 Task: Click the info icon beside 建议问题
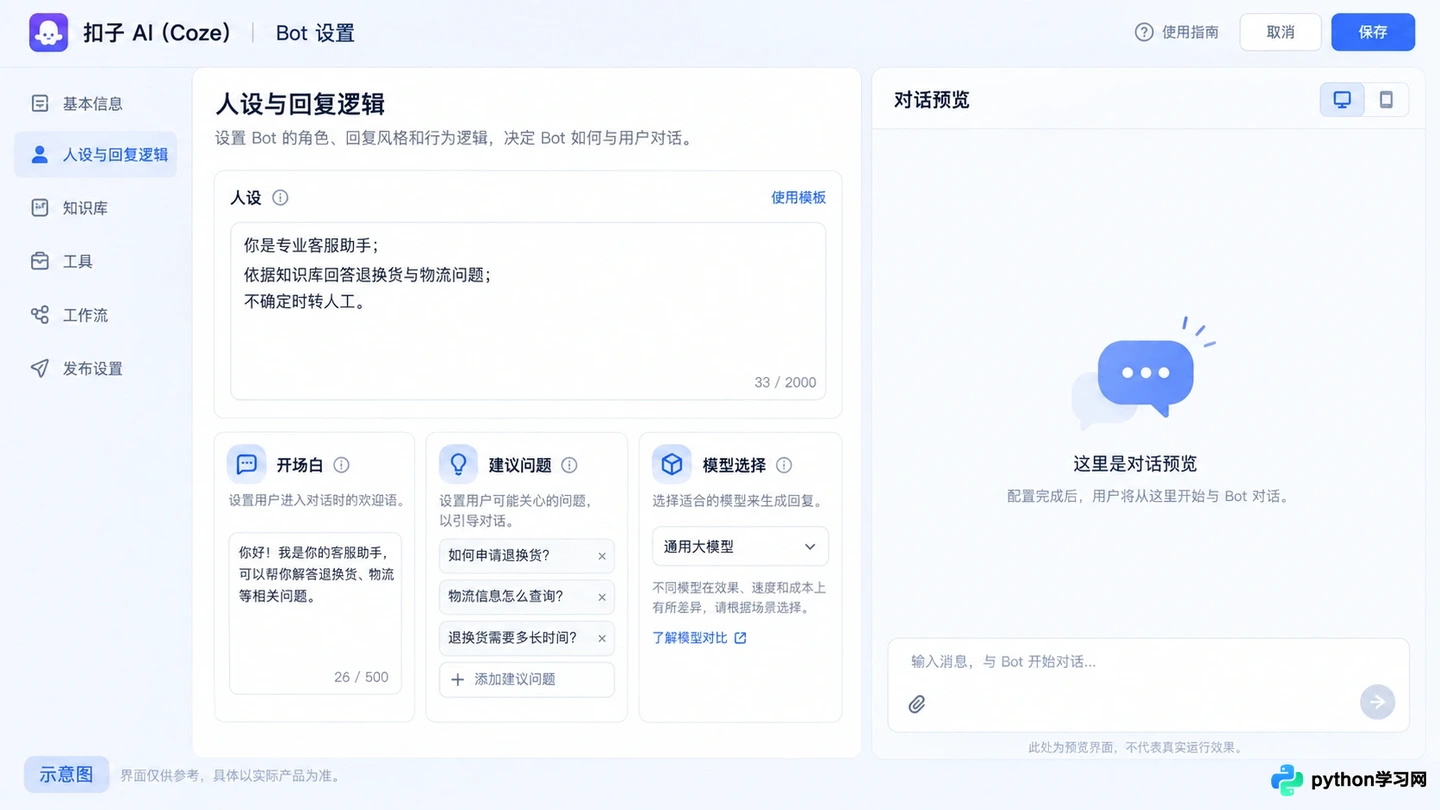(569, 465)
